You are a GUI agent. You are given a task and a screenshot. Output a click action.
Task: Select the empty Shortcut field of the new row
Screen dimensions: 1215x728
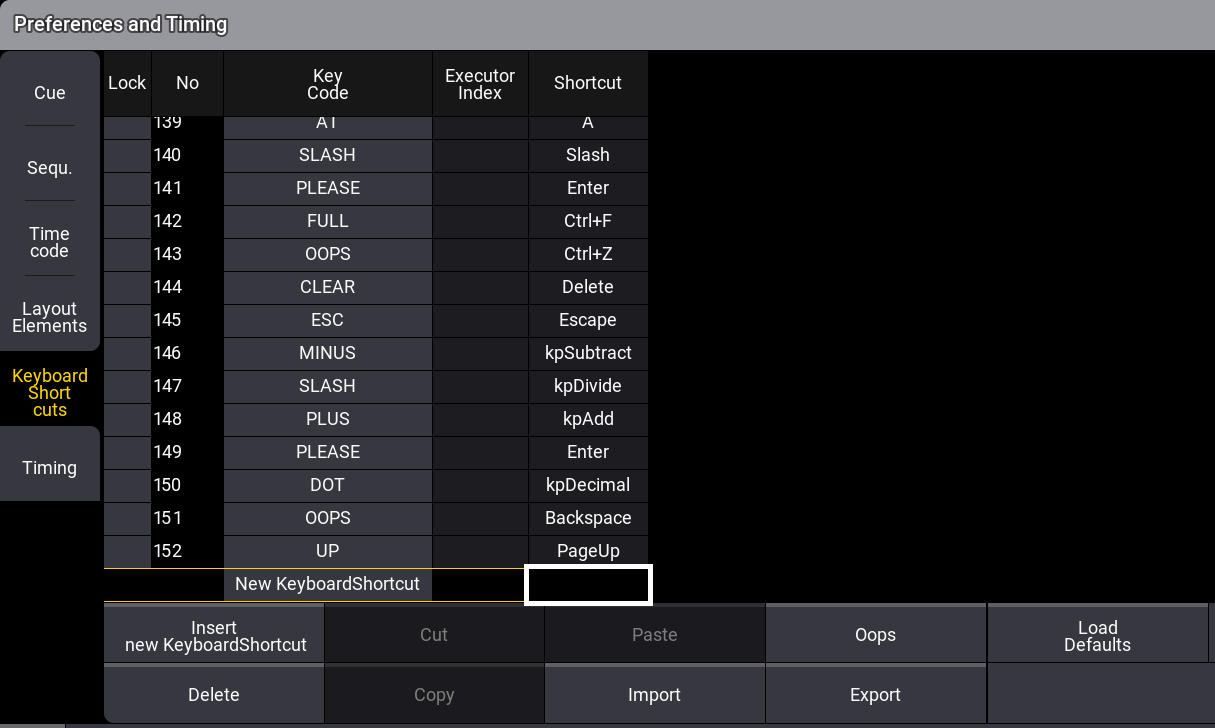[588, 585]
